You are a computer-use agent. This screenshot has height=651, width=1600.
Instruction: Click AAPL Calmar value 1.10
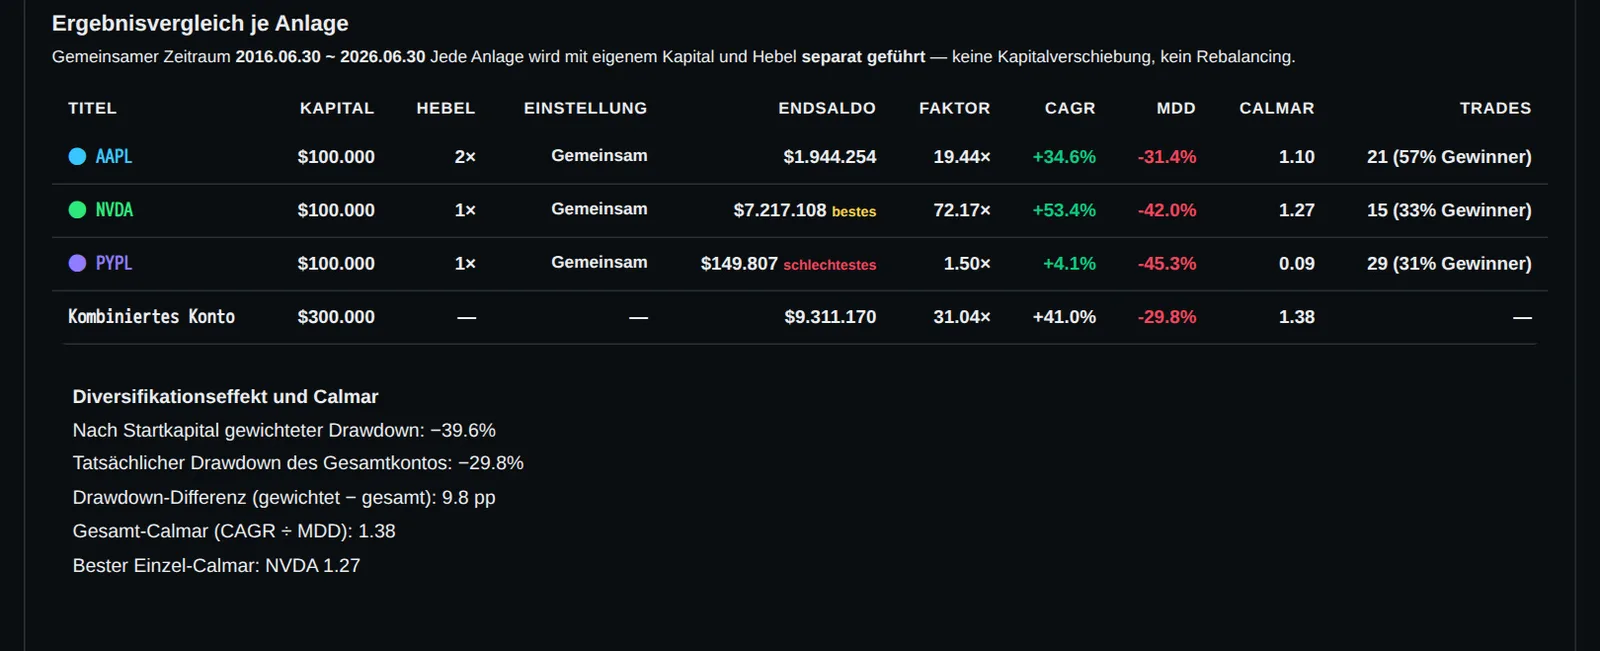coord(1297,157)
